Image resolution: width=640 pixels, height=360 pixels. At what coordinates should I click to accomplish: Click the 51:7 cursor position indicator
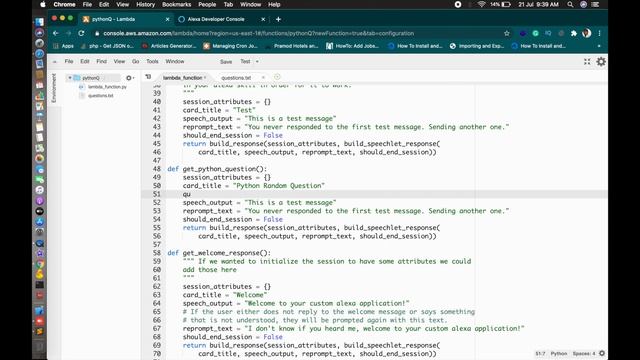pos(540,353)
